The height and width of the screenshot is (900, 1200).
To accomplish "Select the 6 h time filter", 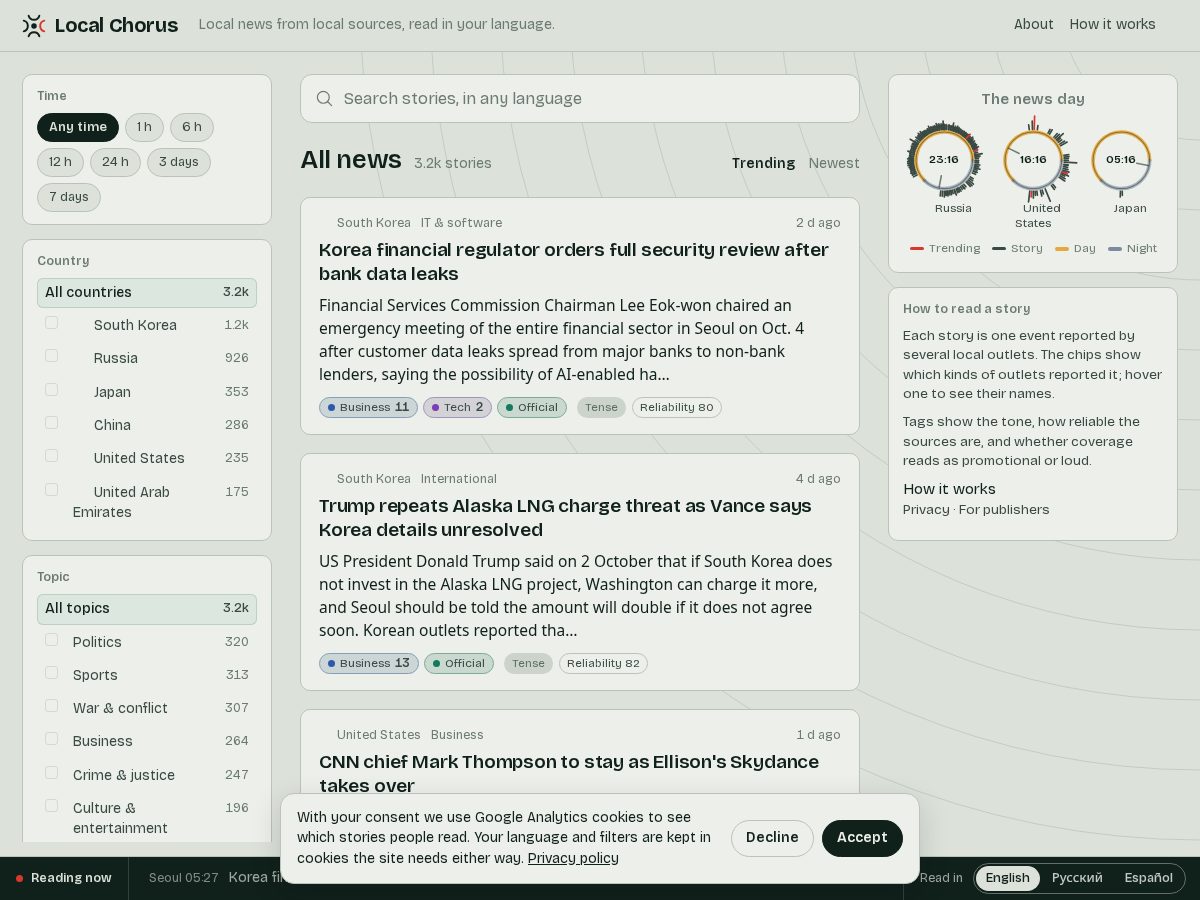I will click(x=192, y=127).
